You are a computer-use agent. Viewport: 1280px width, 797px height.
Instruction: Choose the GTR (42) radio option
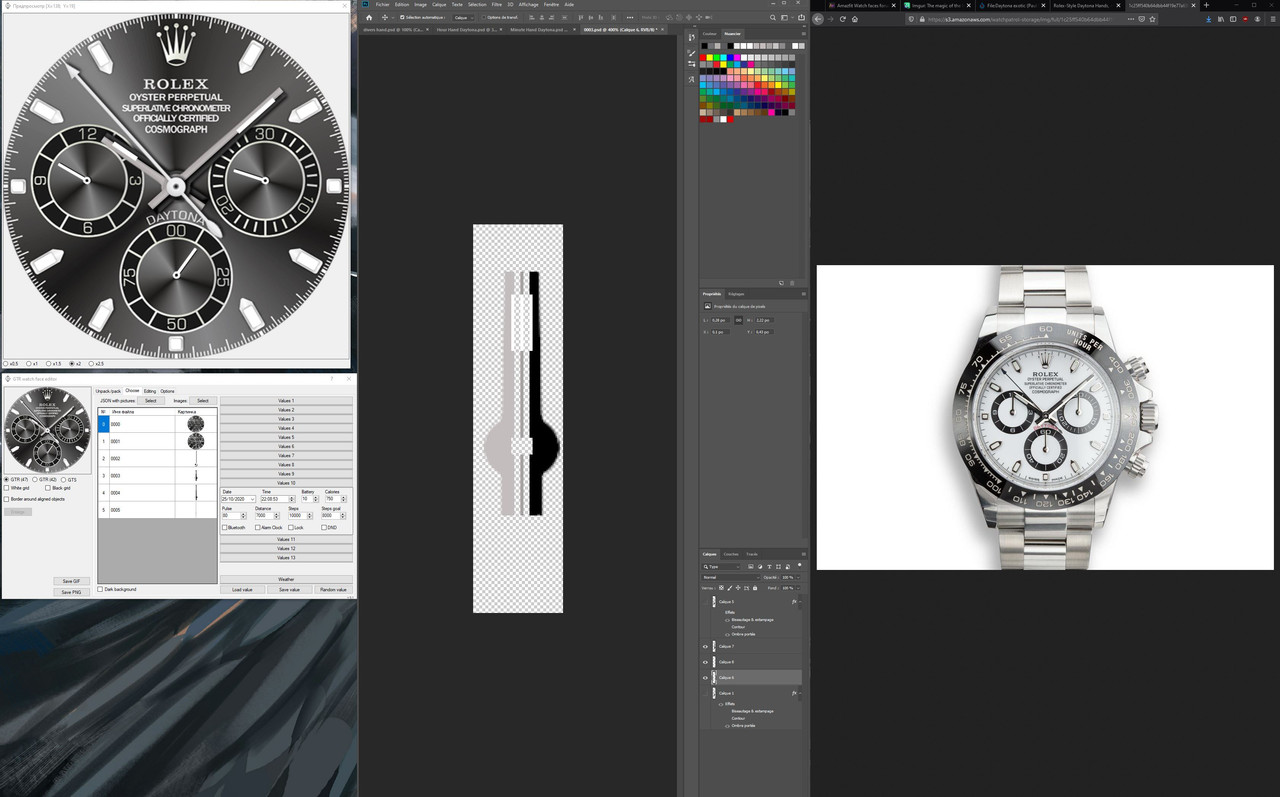pos(36,480)
